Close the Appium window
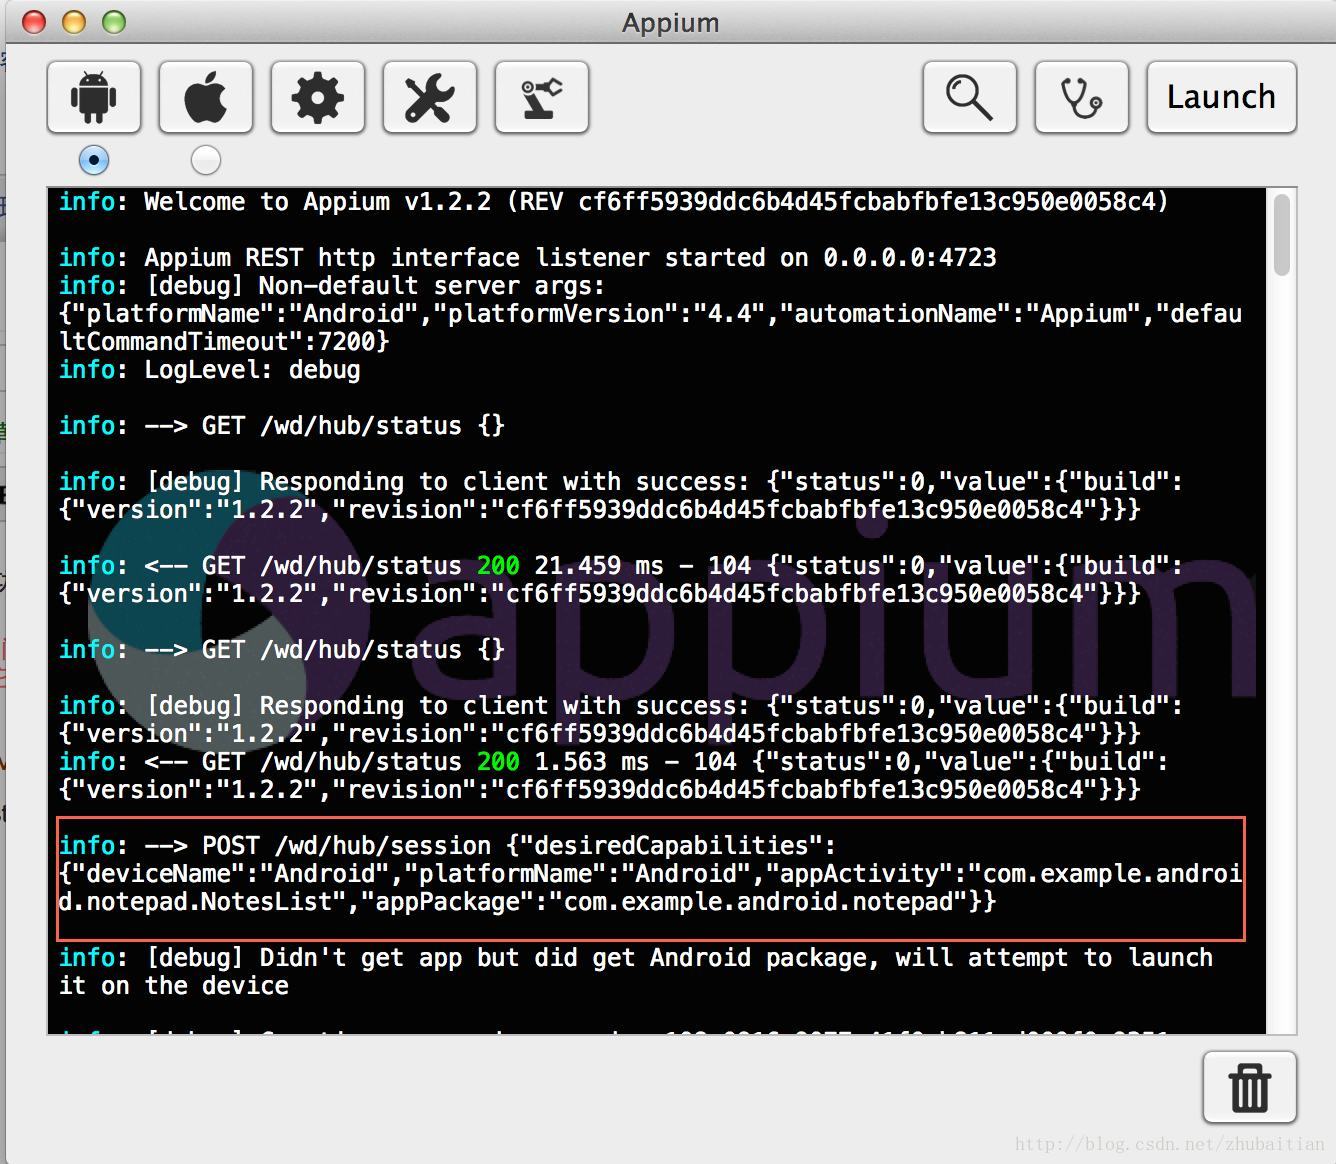The height and width of the screenshot is (1164, 1336). tap(34, 22)
